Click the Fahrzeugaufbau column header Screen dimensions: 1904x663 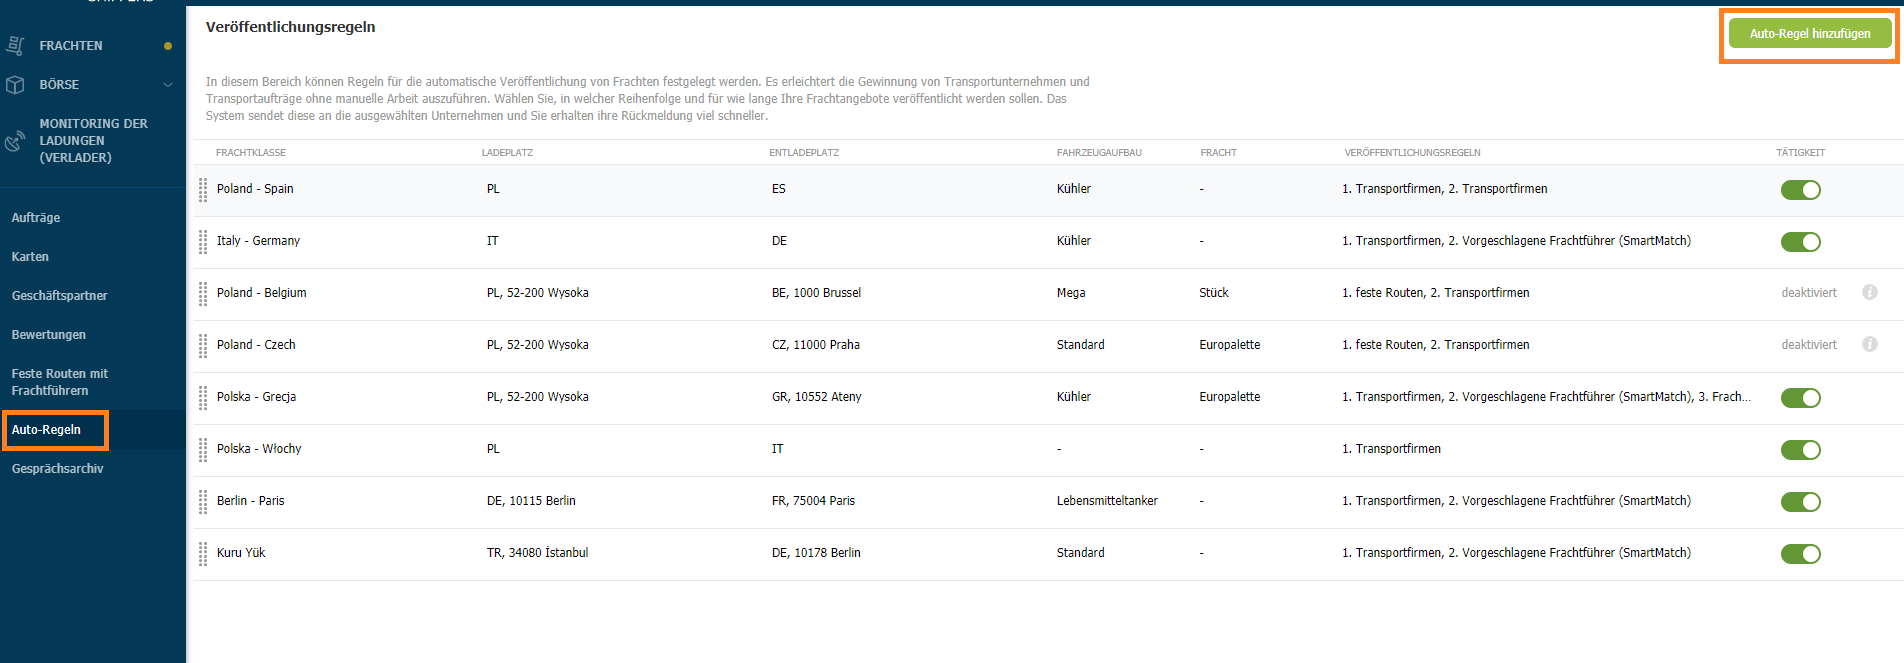[x=1099, y=153]
